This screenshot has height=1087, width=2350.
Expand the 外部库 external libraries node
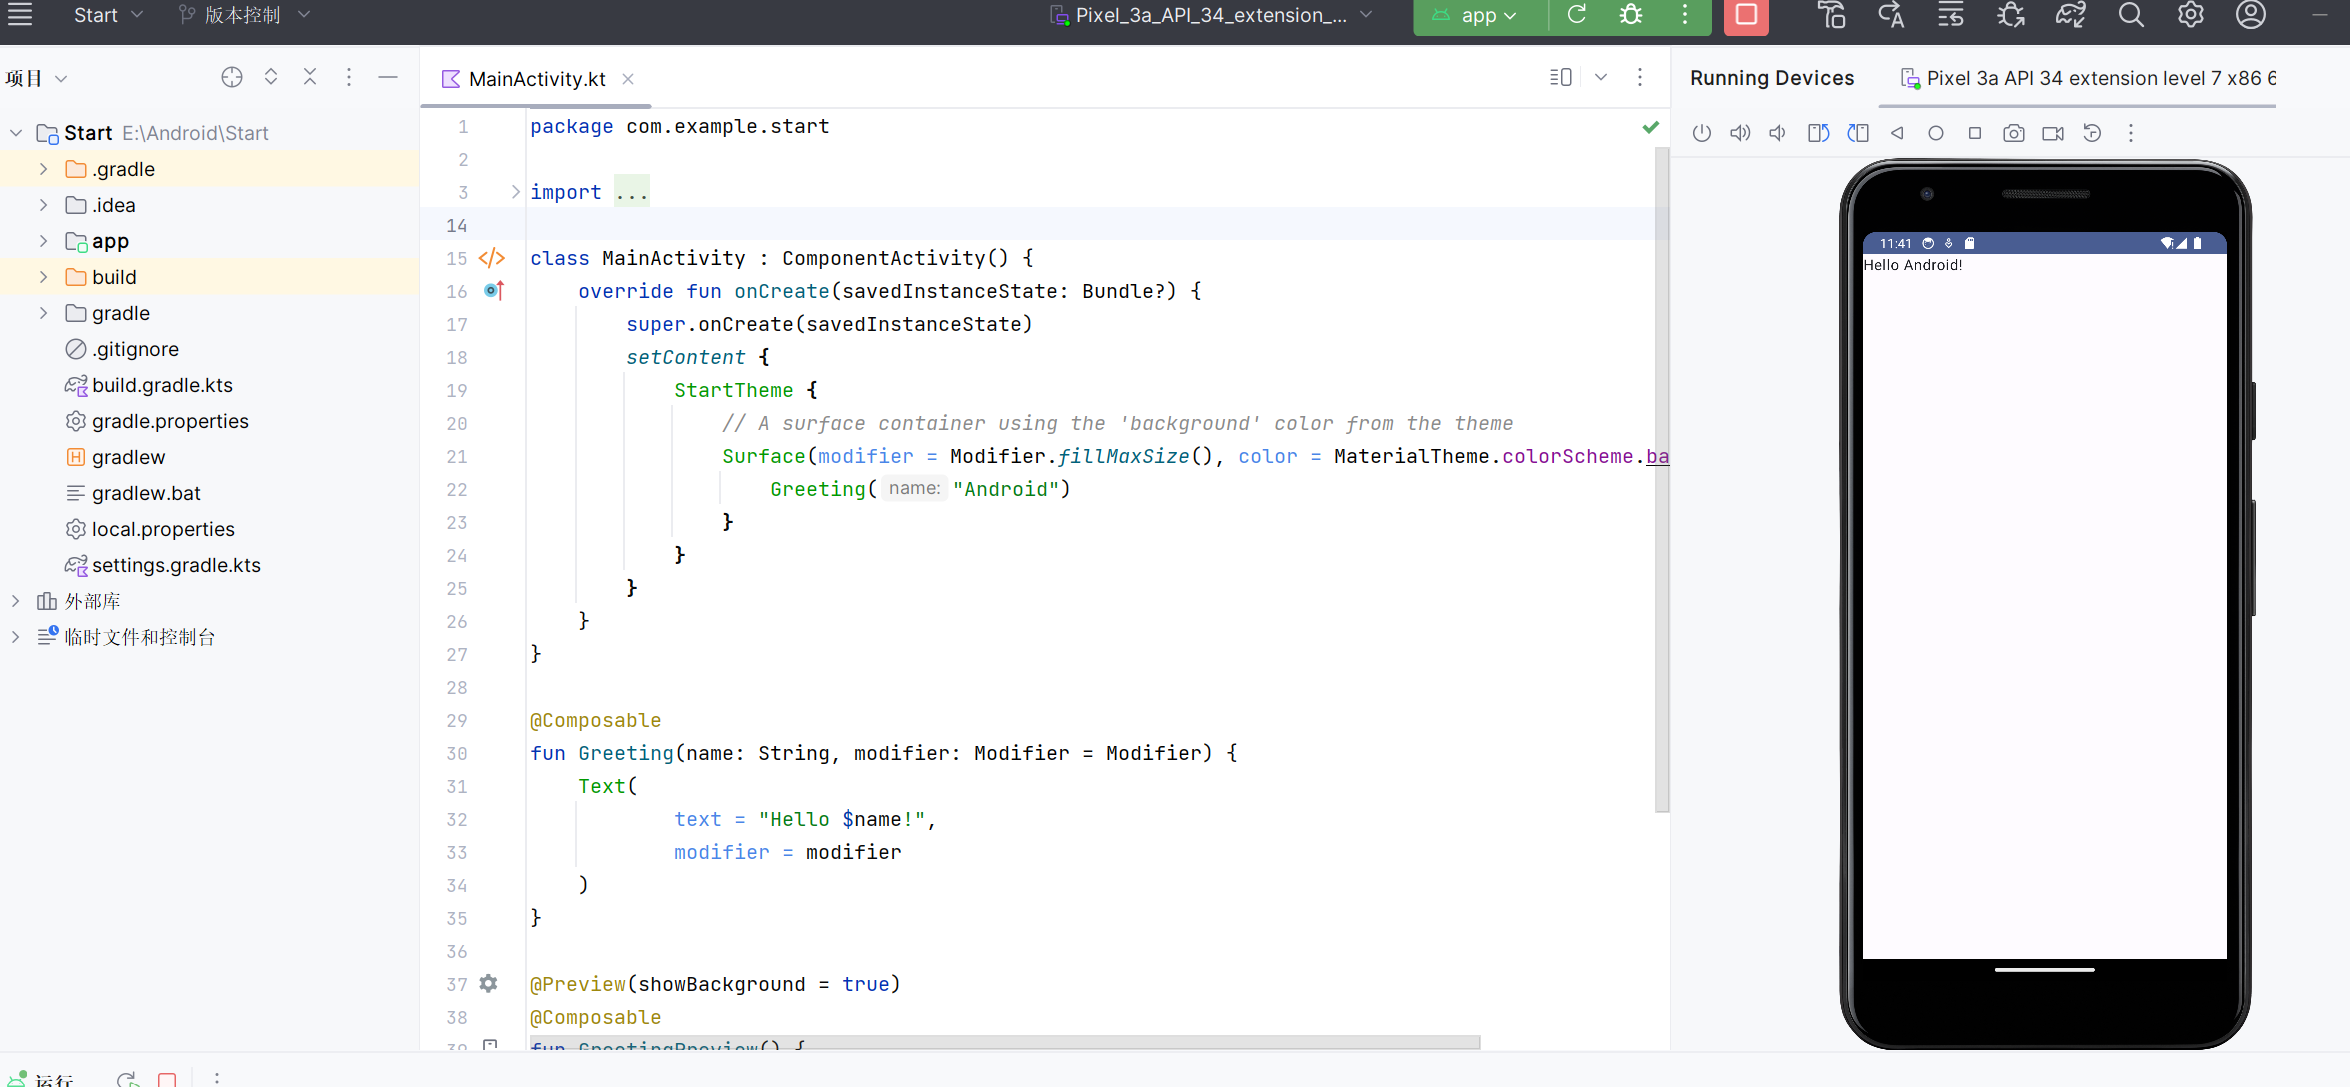pos(16,601)
